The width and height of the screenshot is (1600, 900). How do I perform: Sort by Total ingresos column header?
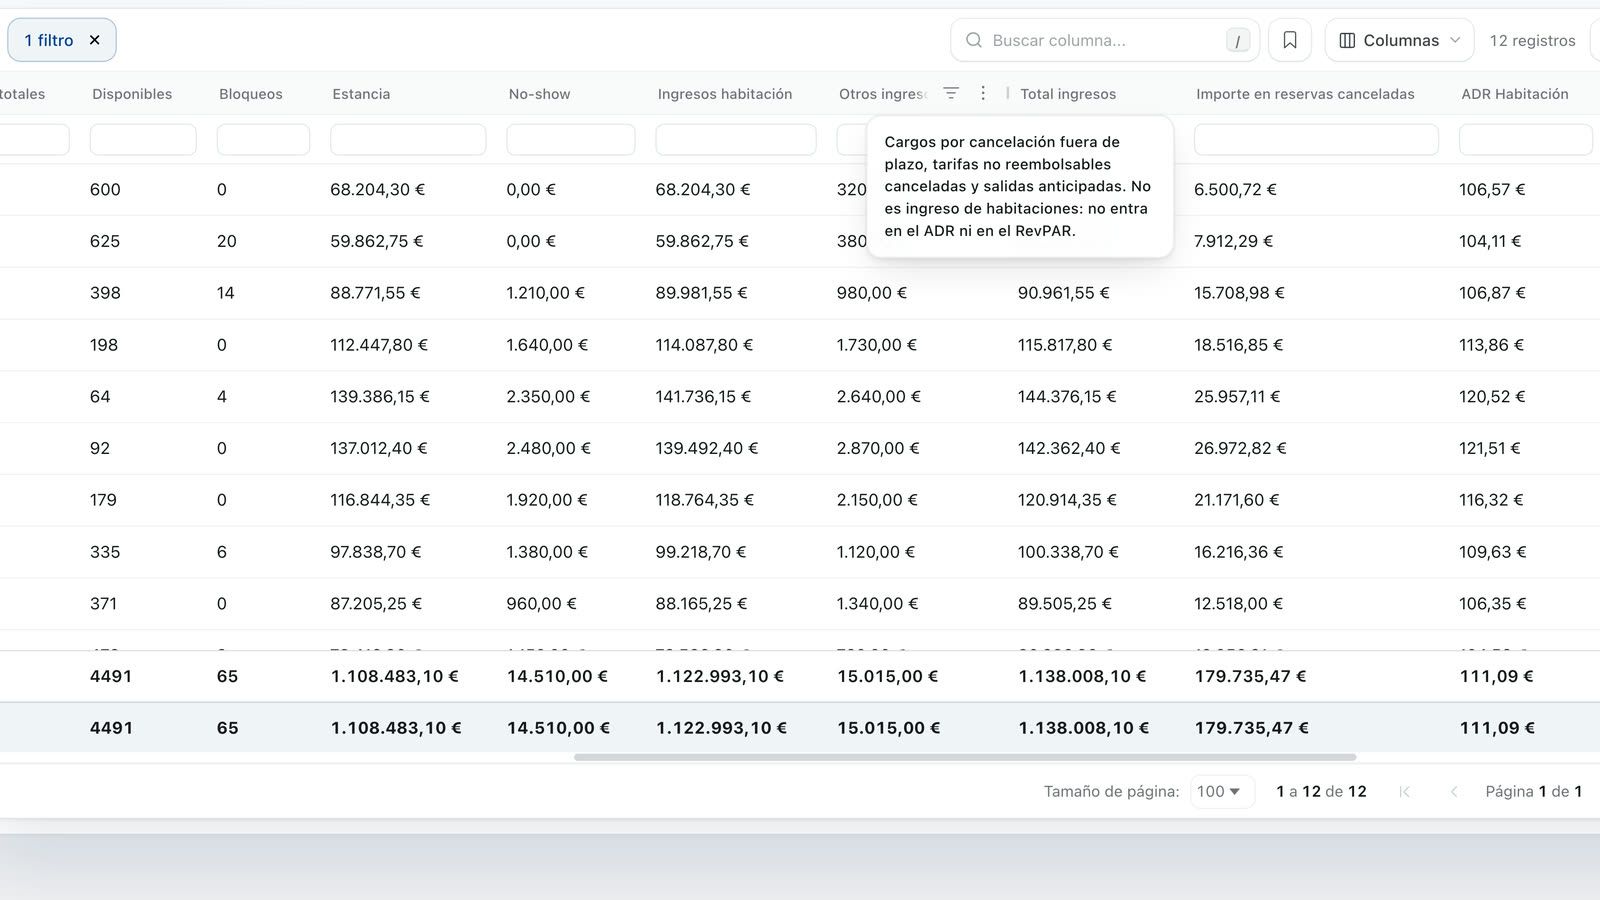(1068, 94)
